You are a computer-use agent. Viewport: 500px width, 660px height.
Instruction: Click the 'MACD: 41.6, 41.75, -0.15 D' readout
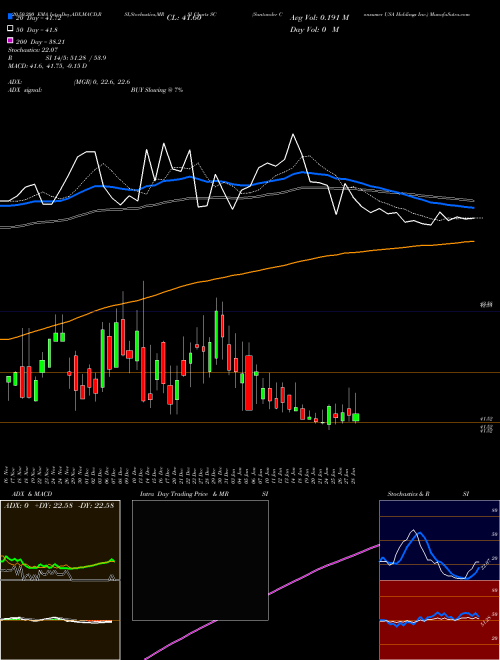(47, 66)
